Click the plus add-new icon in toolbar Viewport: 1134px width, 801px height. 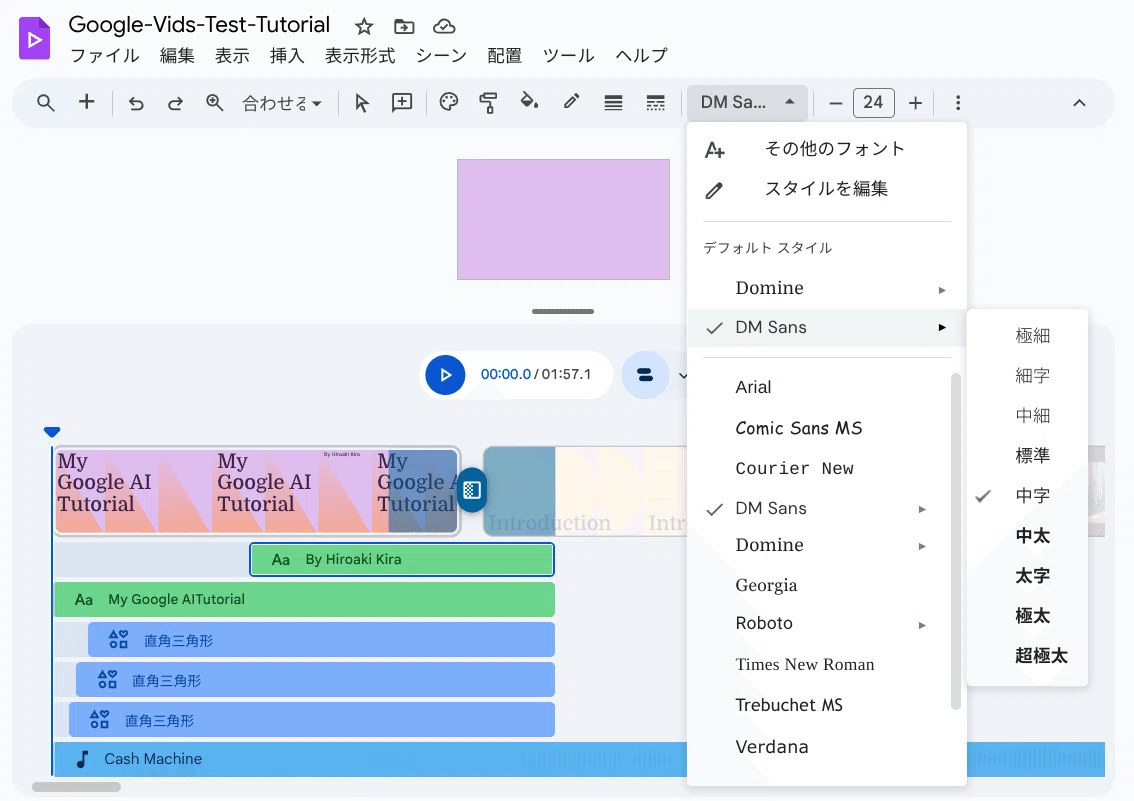(87, 102)
